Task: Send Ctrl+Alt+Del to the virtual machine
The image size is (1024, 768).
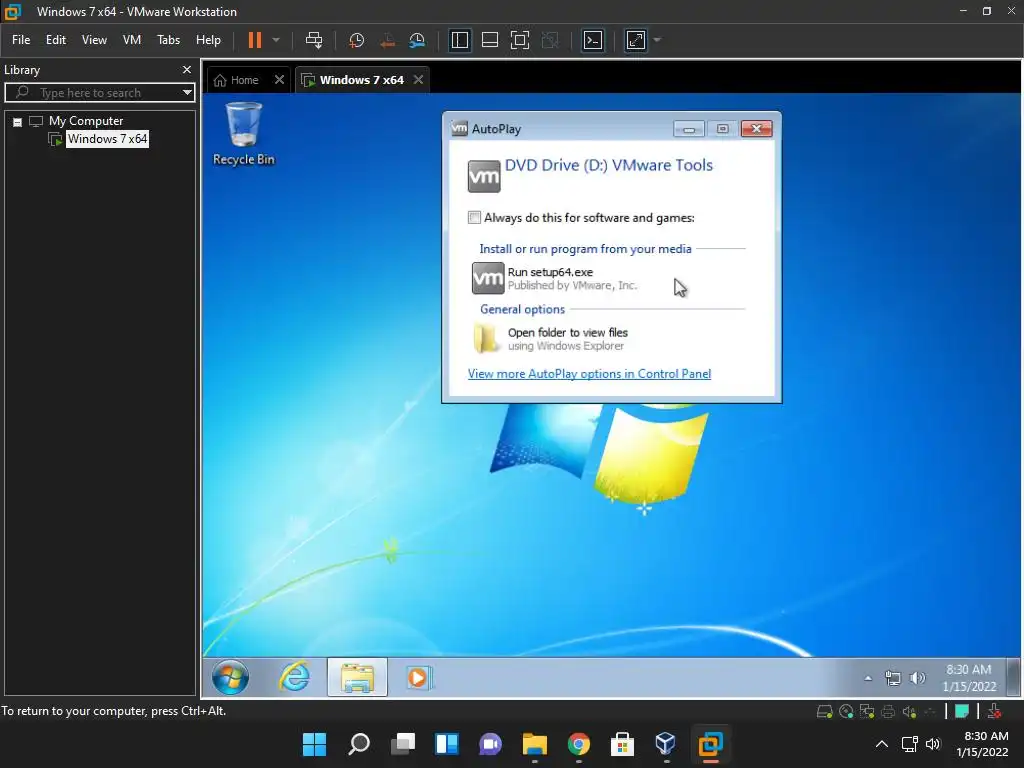Action: pos(314,40)
